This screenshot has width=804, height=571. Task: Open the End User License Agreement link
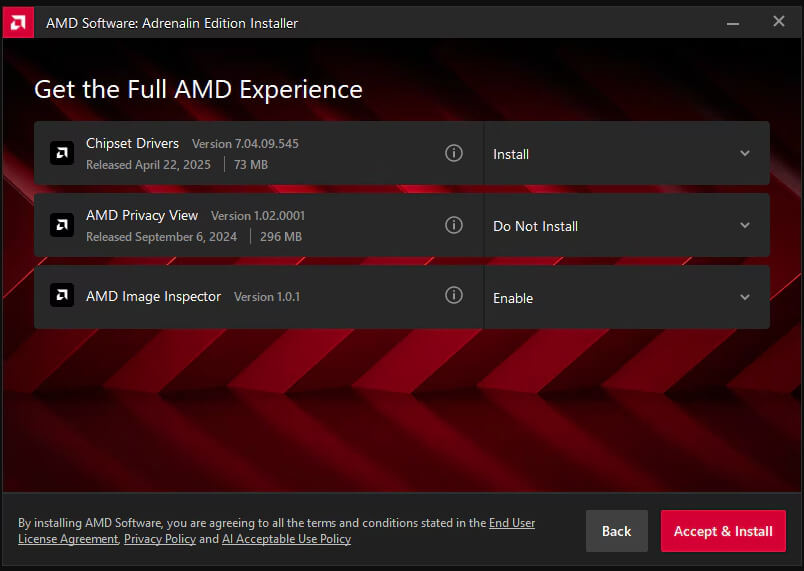[512, 523]
